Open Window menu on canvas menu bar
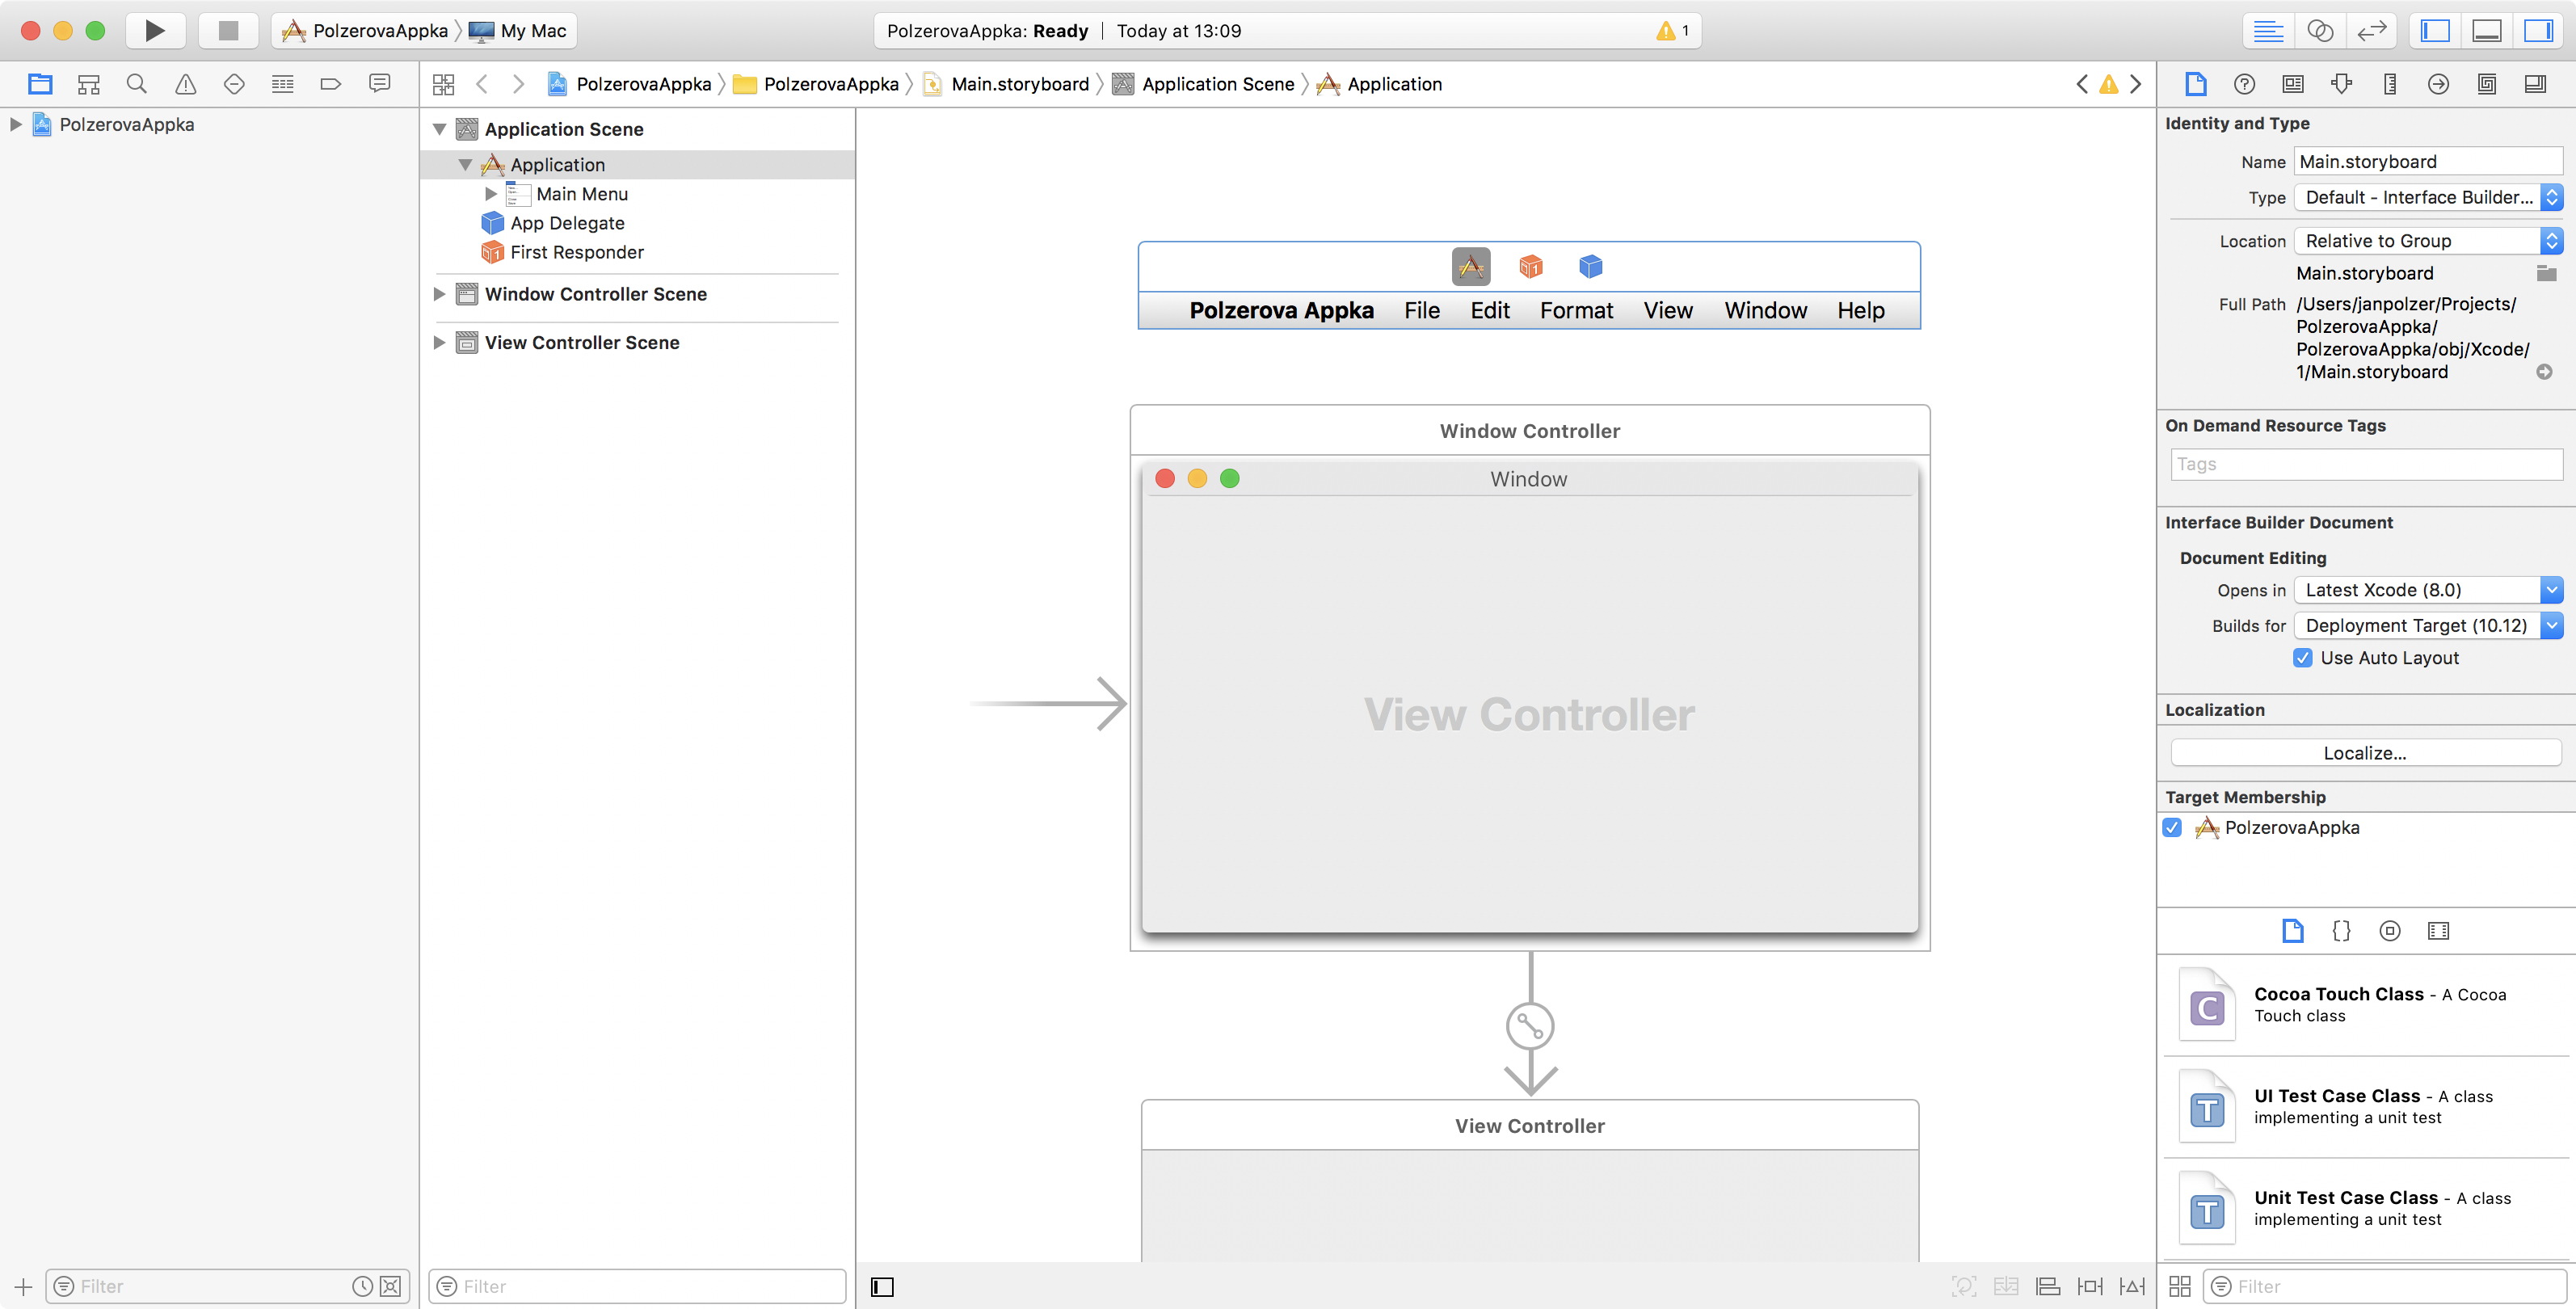Image resolution: width=2576 pixels, height=1309 pixels. [1765, 311]
